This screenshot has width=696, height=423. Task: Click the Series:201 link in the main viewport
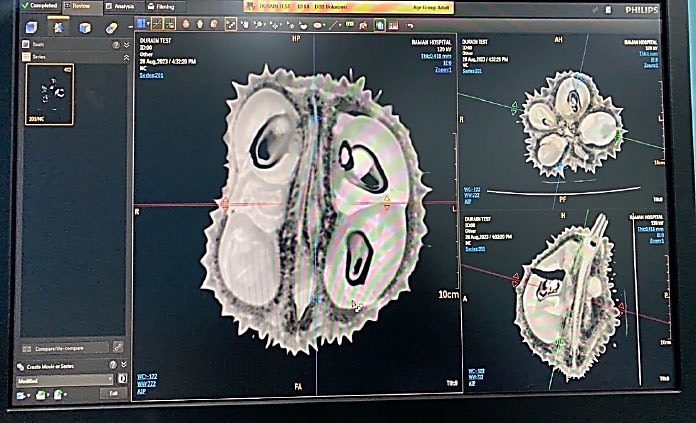pos(151,74)
